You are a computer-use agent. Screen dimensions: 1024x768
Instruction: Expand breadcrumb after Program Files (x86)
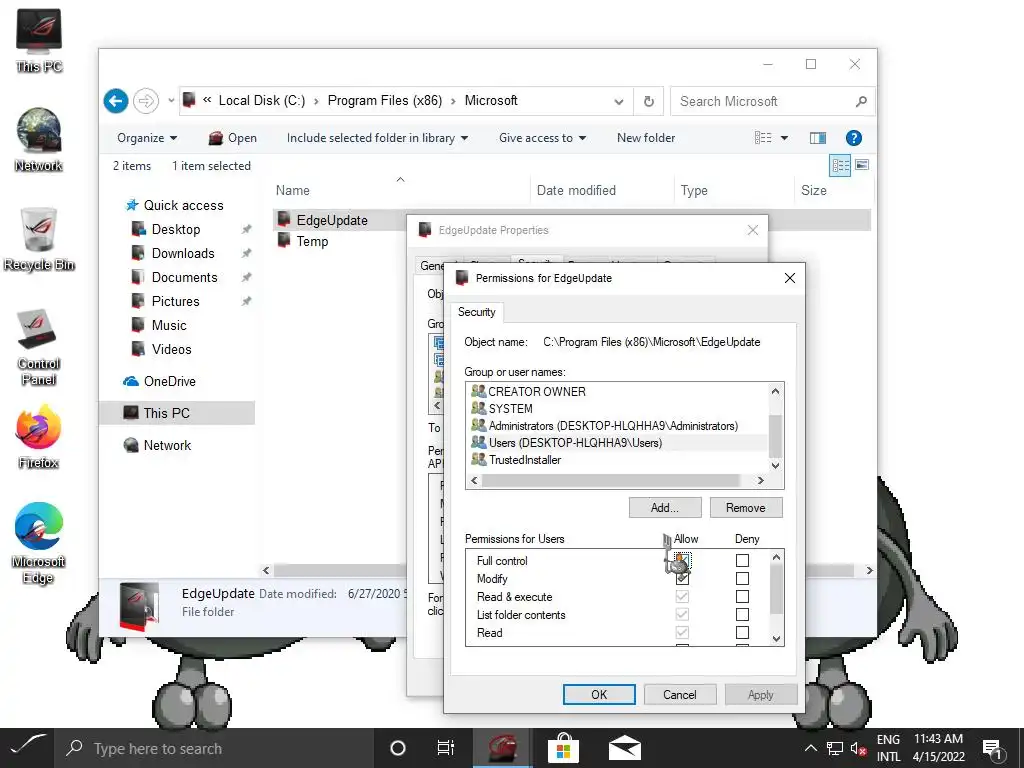pos(453,101)
